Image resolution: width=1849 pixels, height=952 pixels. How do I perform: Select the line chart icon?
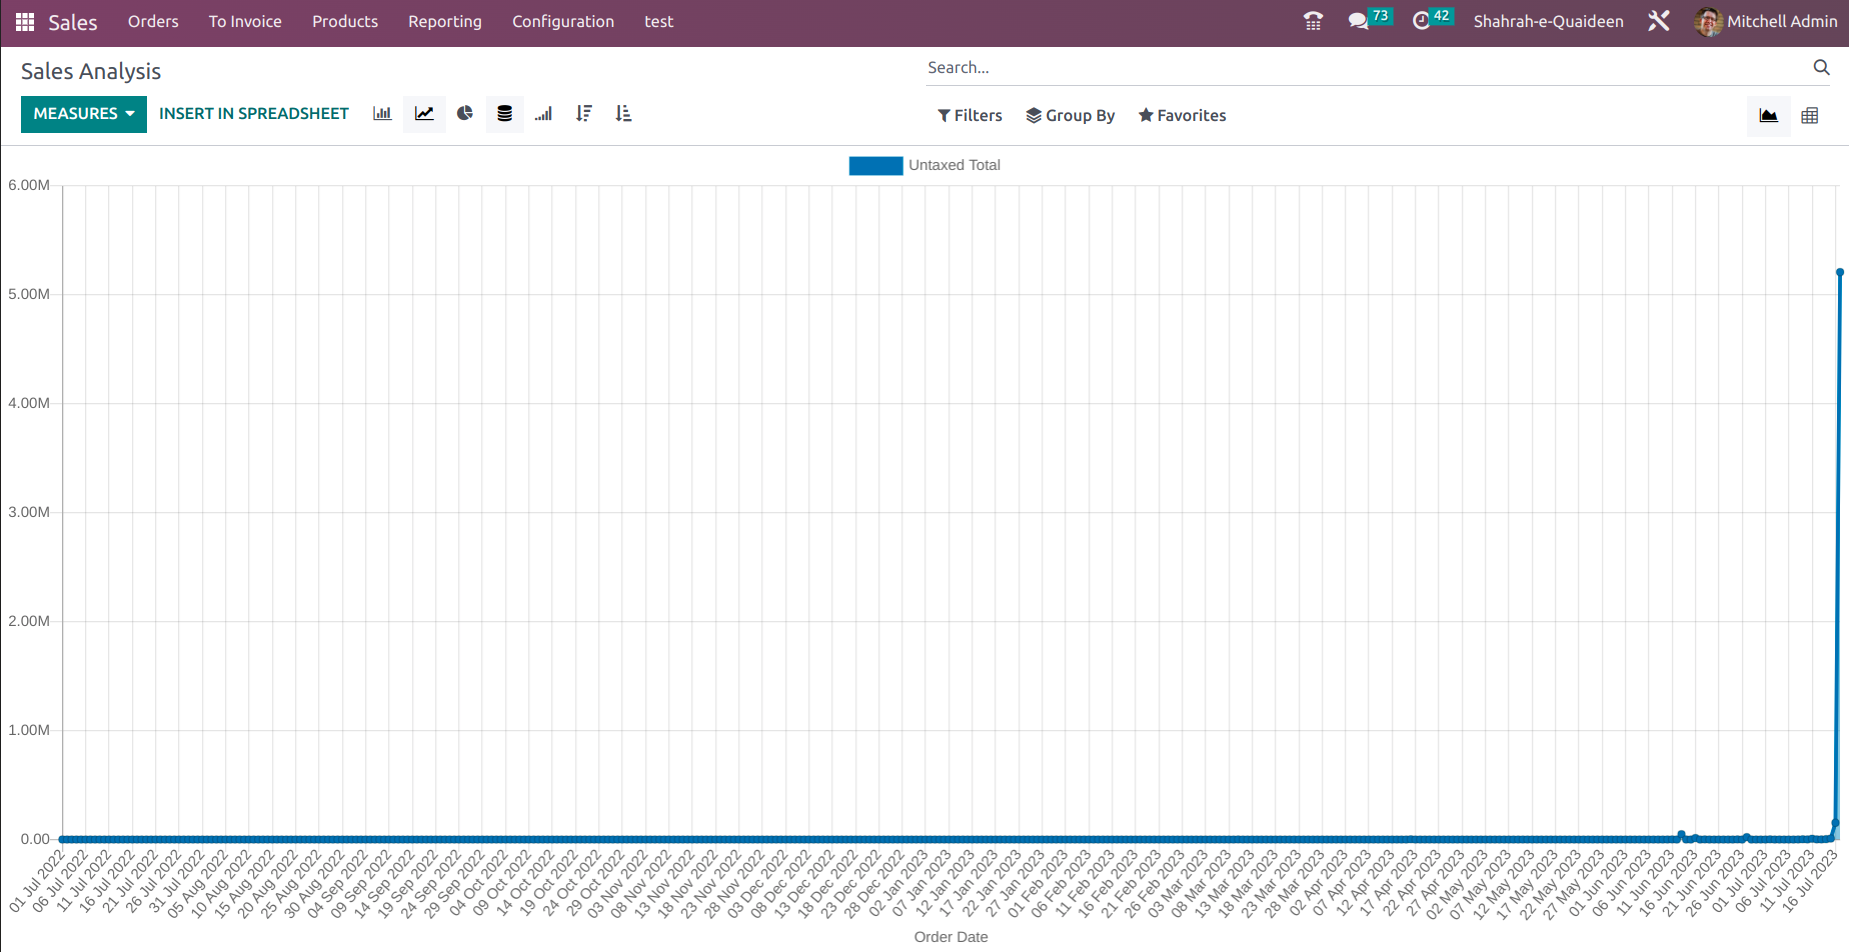[424, 114]
